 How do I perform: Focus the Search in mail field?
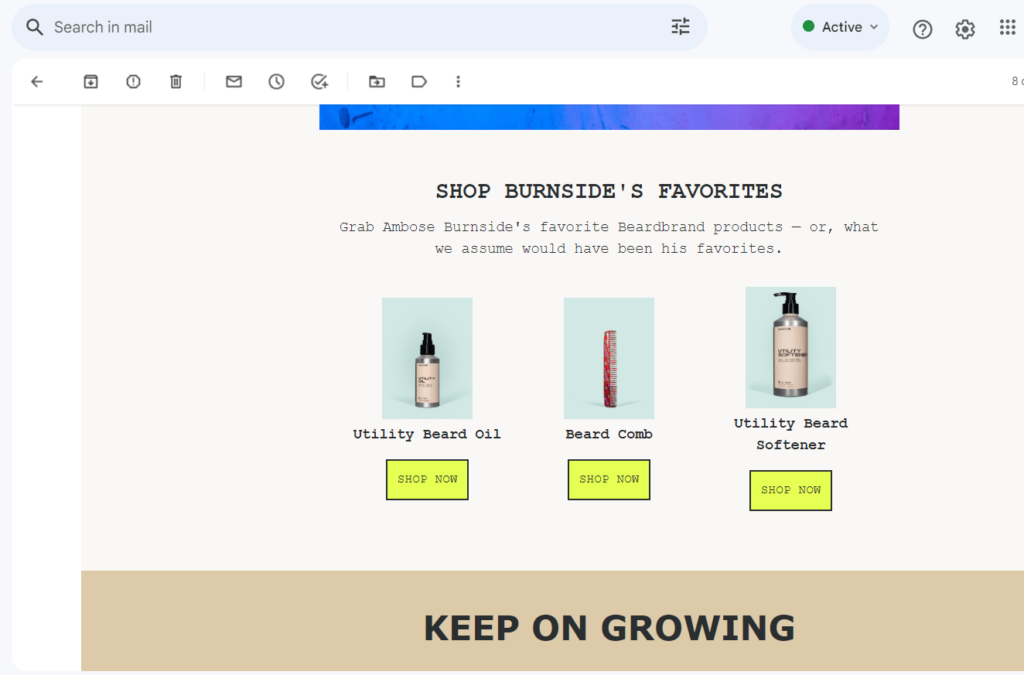359,27
